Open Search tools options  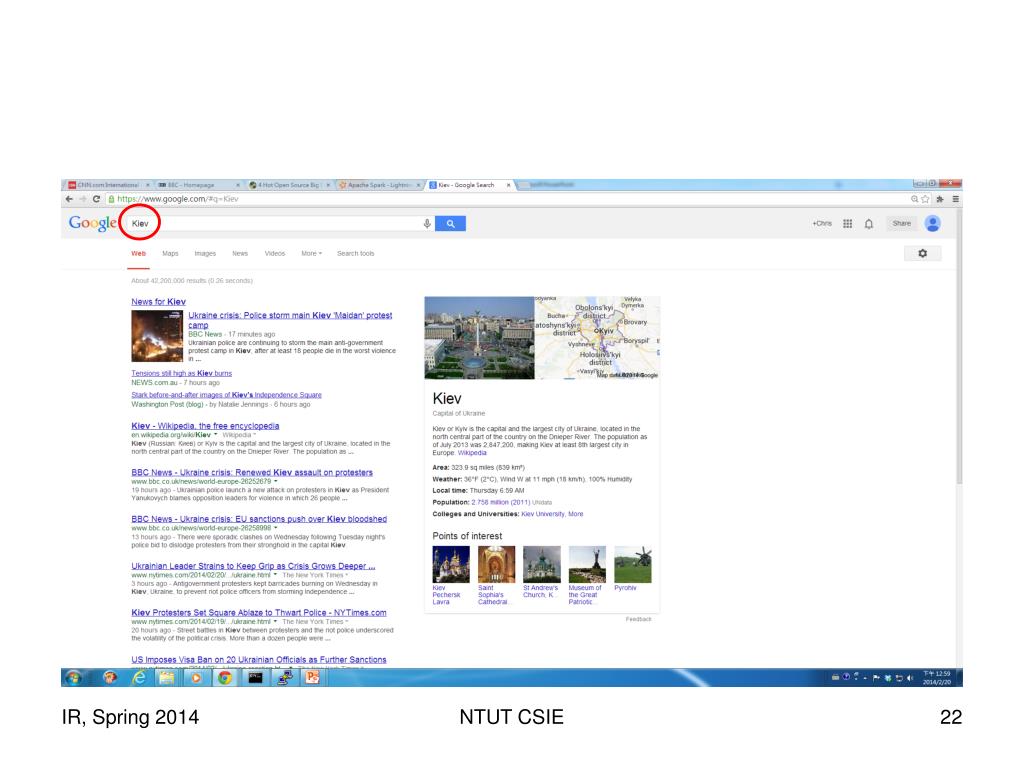pos(356,253)
